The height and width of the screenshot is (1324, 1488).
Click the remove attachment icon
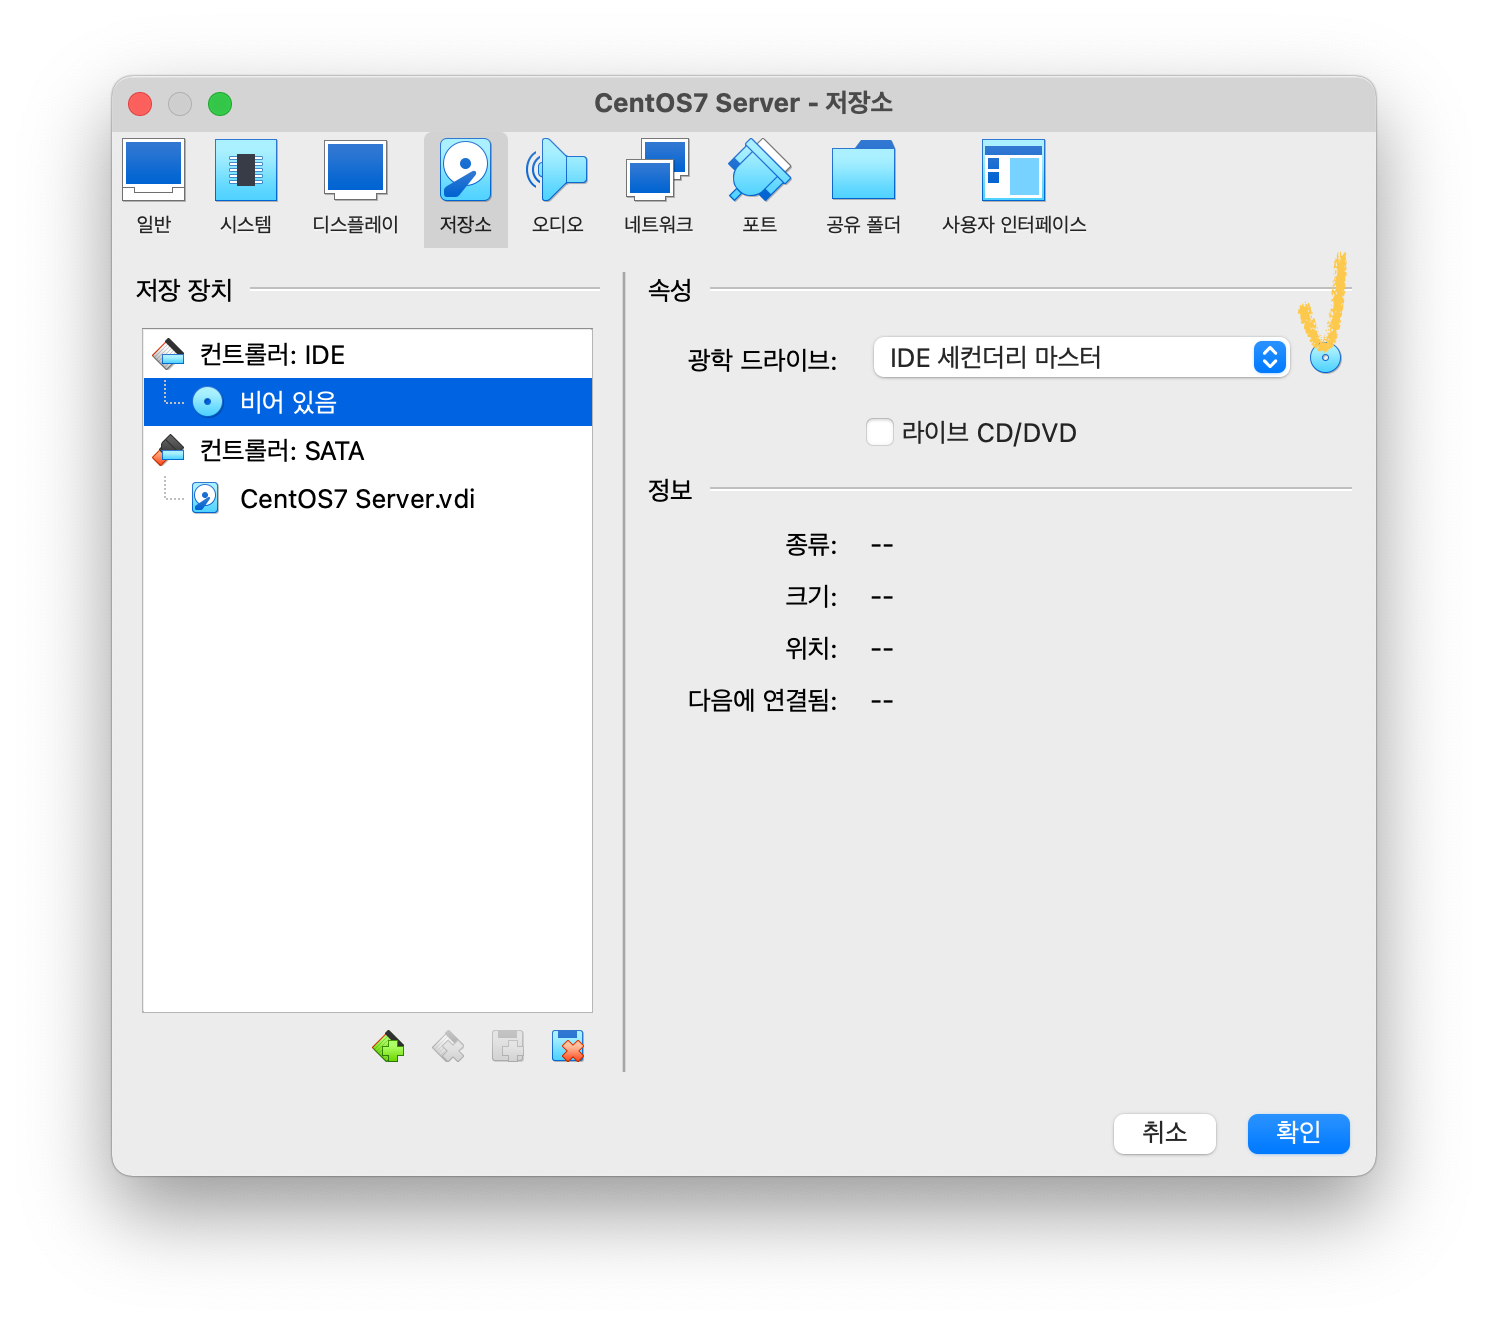568,1047
